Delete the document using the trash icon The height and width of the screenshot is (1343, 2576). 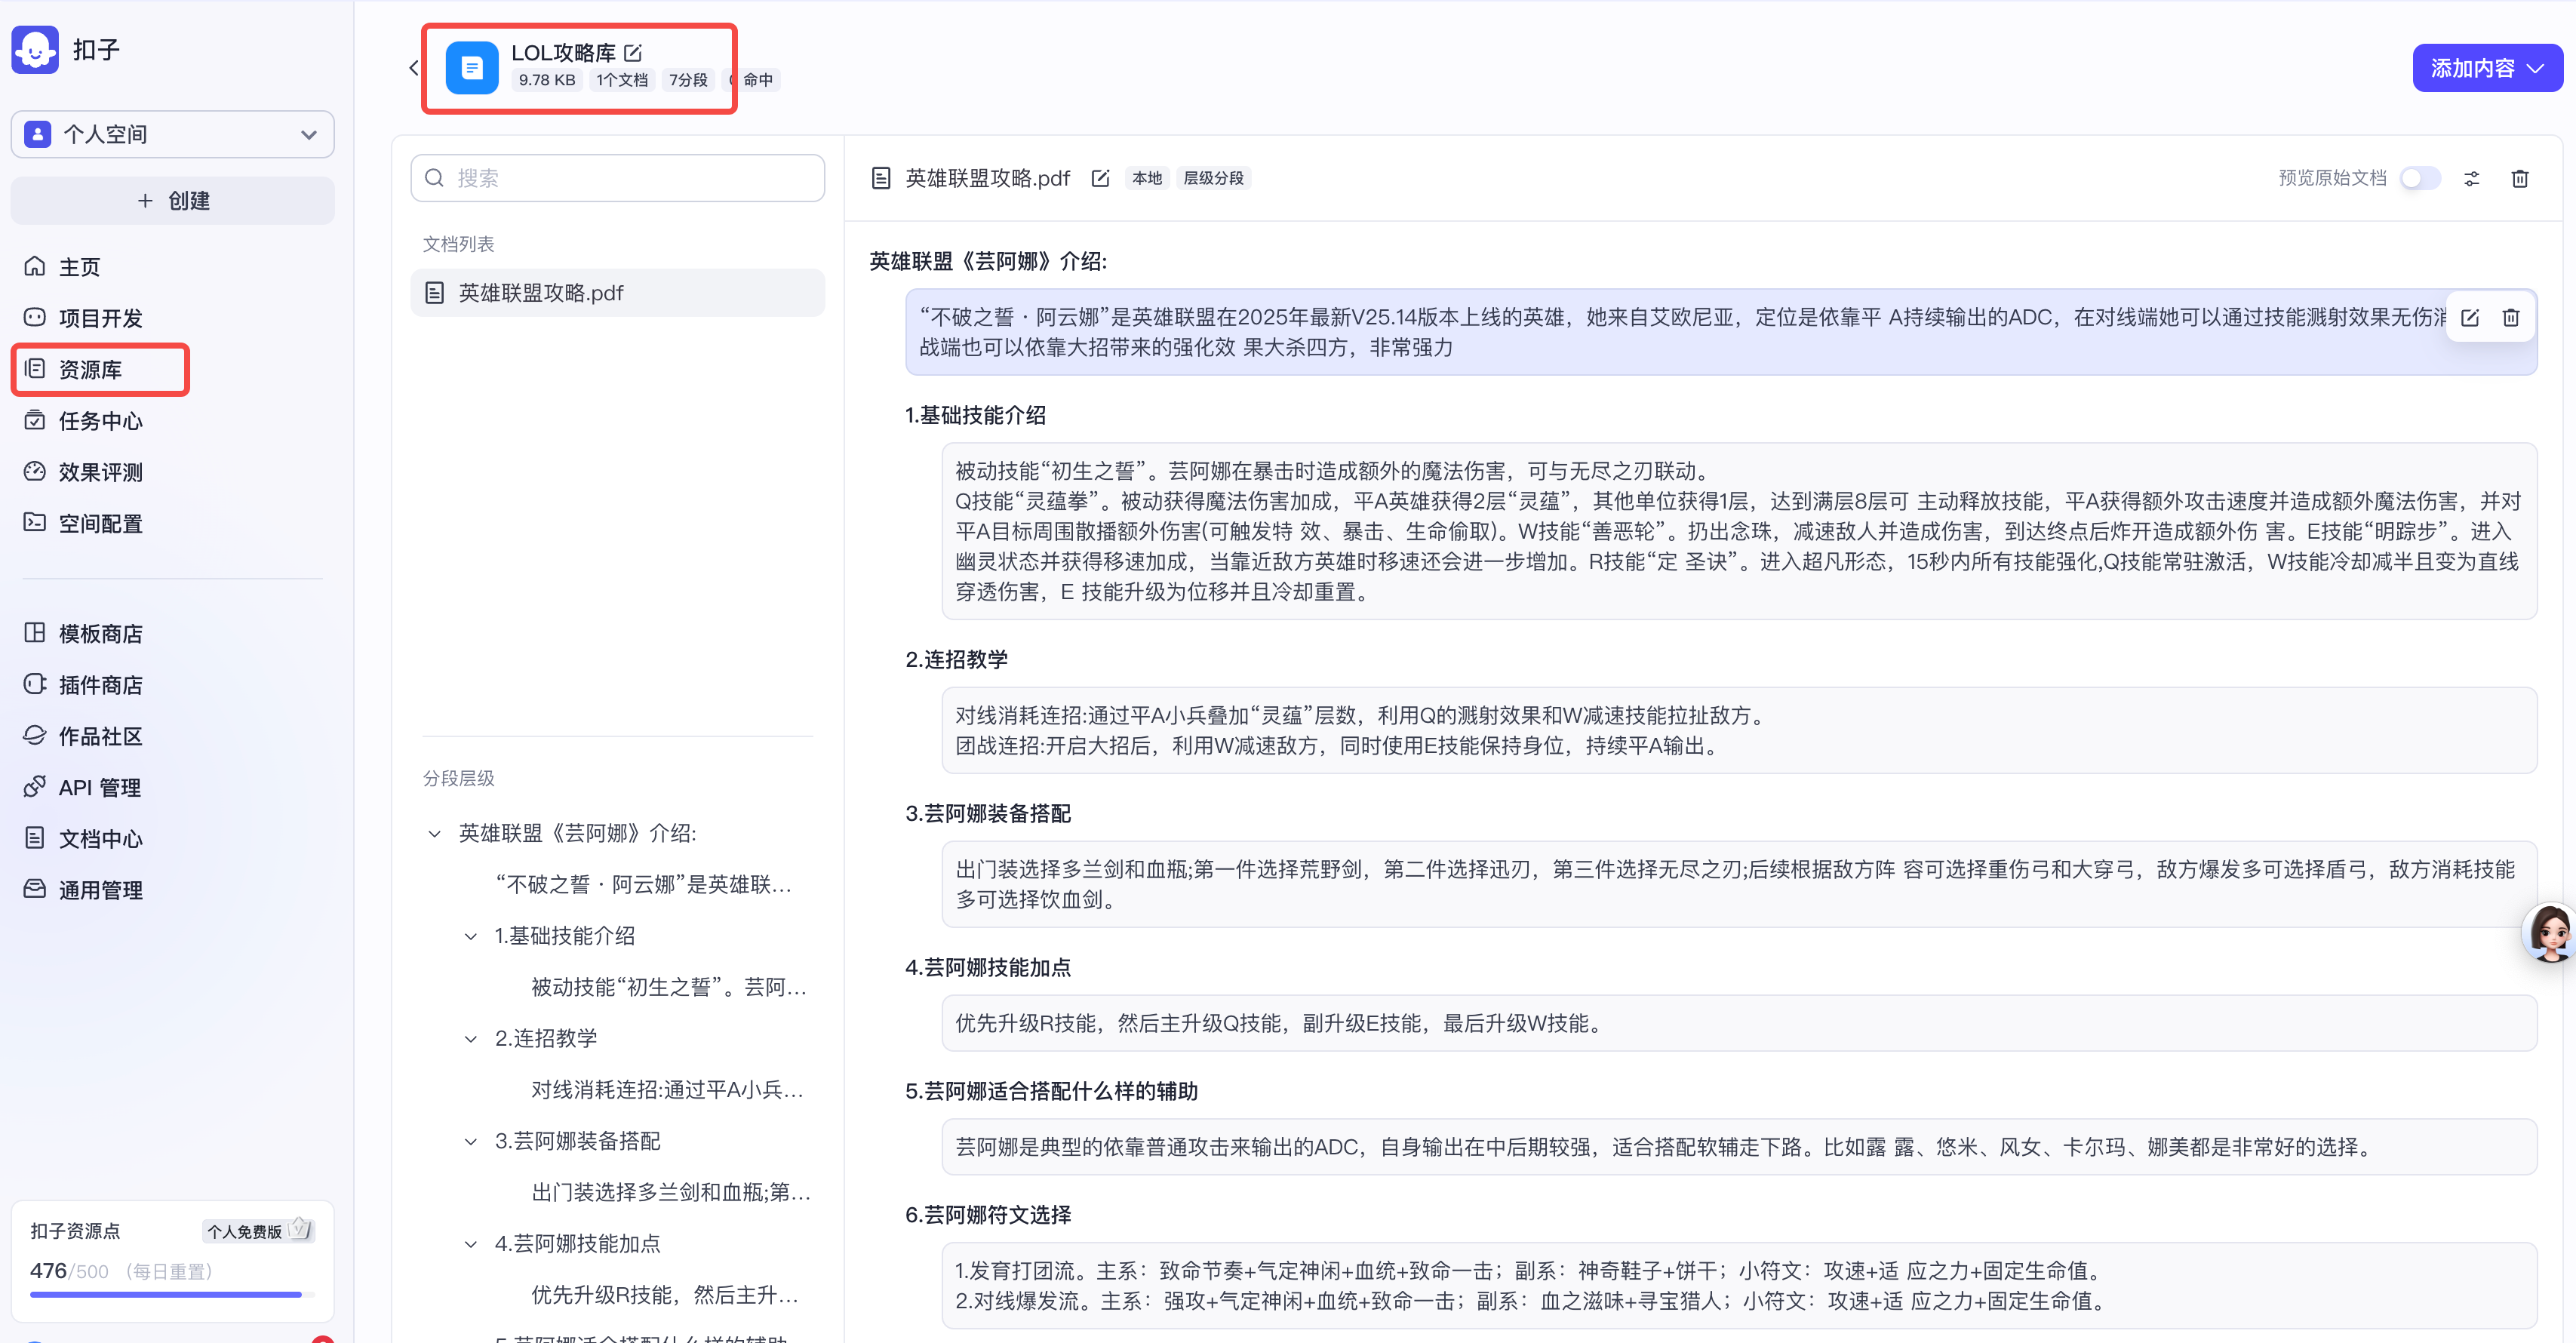point(2521,178)
